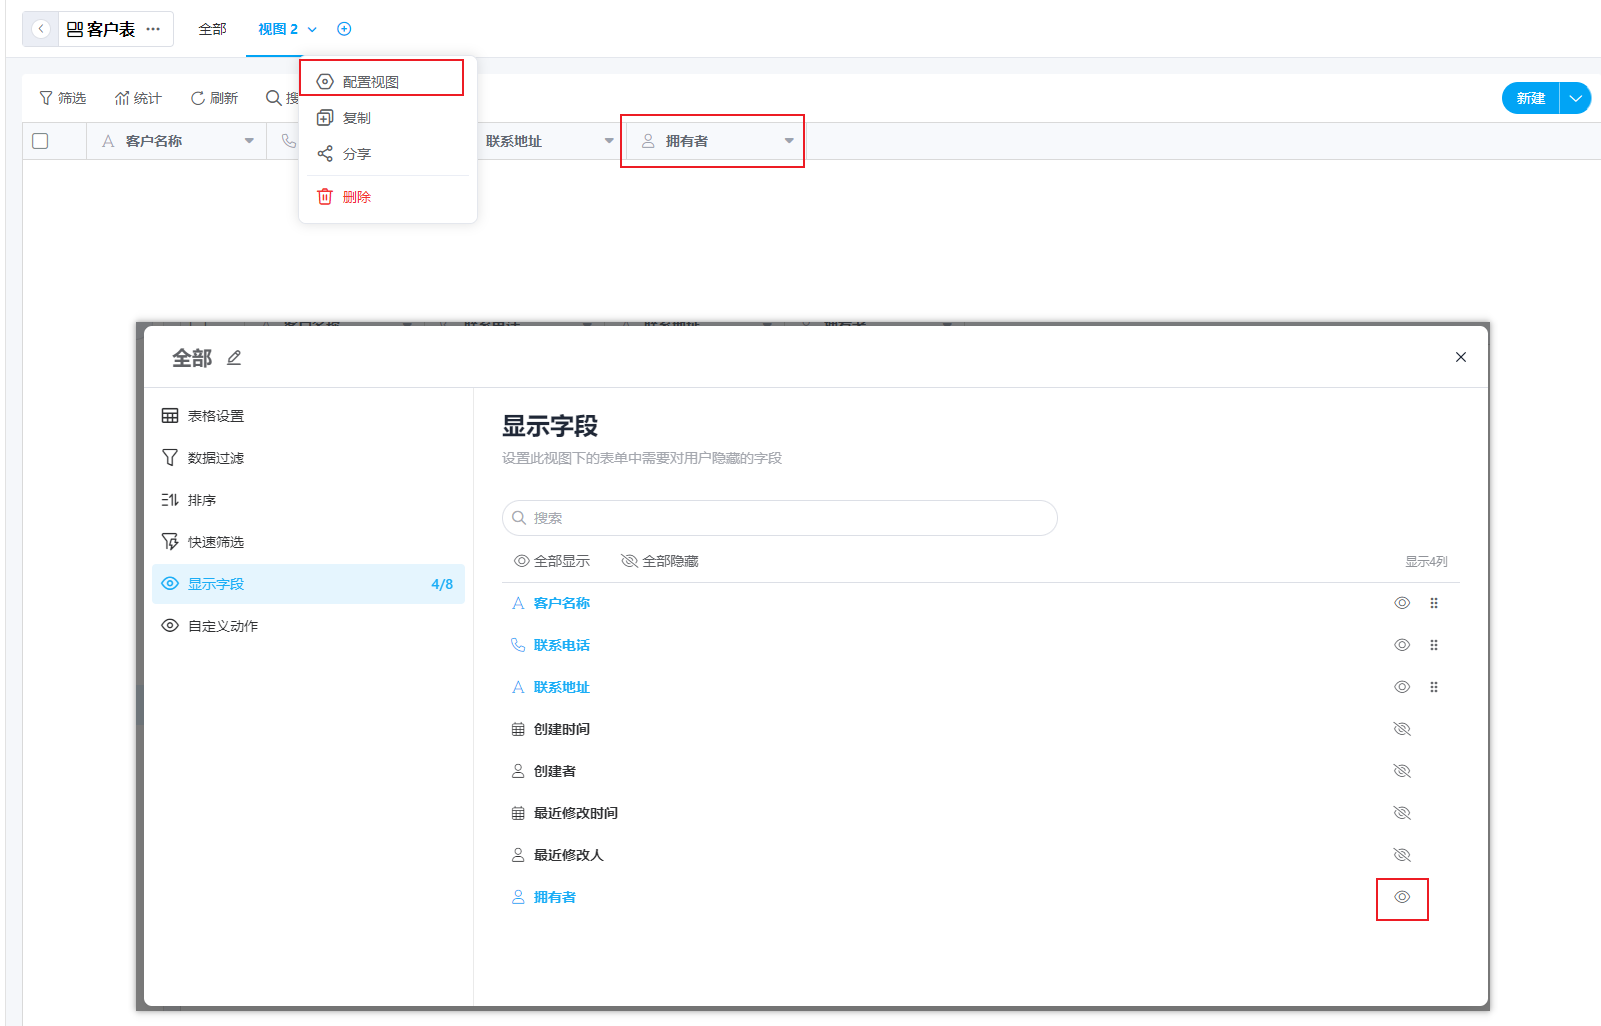Viewport: 1601px width, 1026px height.
Task: Click the copy icon in the view menu
Action: coord(325,118)
